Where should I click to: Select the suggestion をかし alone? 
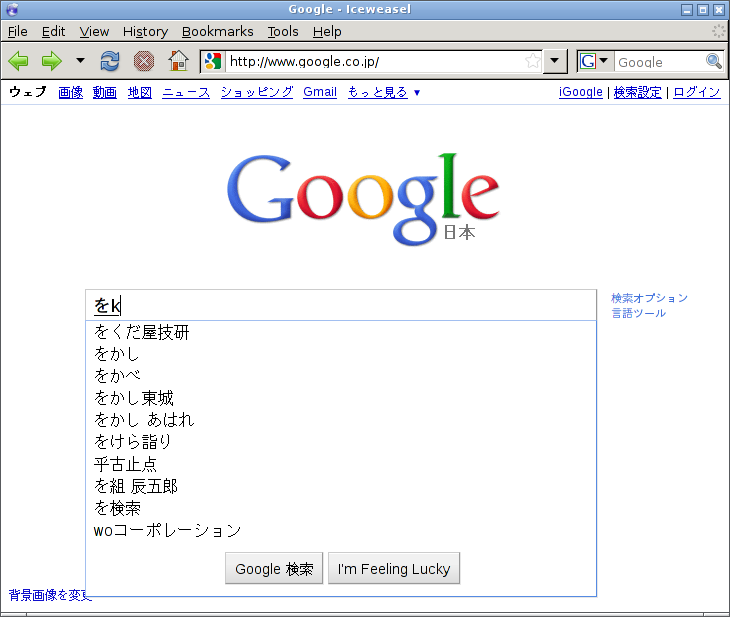coord(341,354)
